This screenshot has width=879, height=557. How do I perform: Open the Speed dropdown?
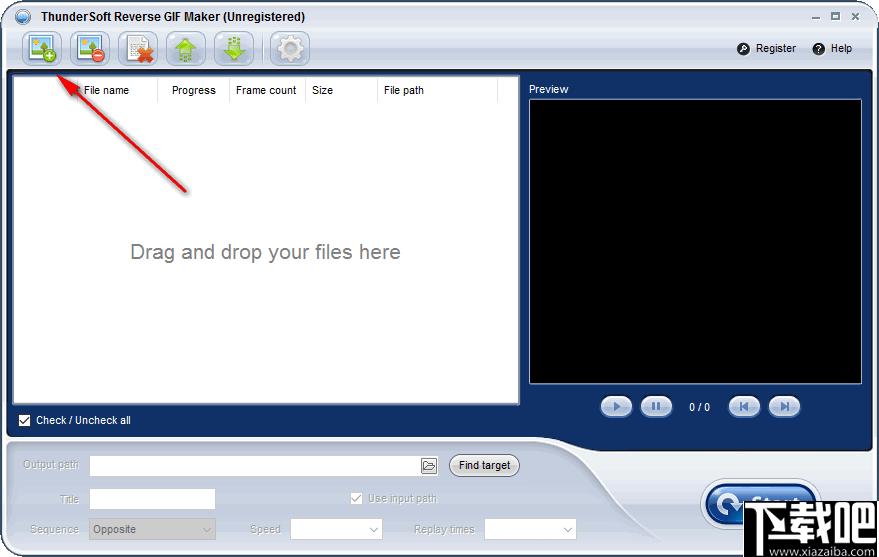click(x=336, y=530)
